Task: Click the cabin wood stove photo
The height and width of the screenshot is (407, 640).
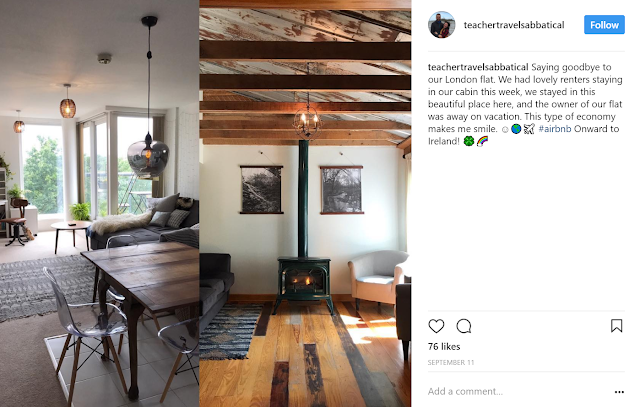Action: (305, 203)
